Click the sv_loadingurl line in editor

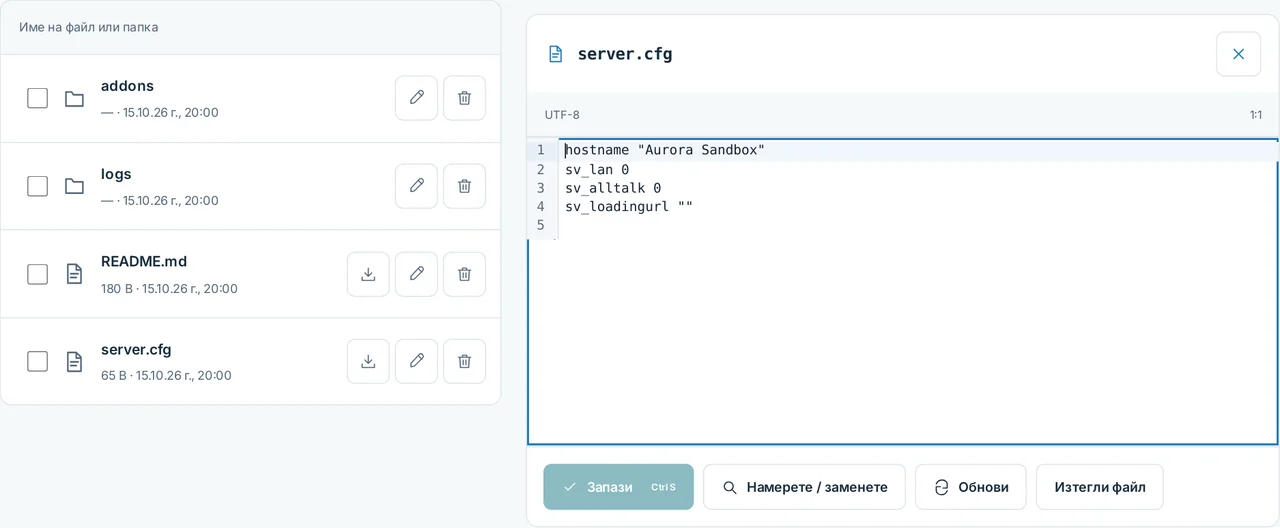(629, 207)
